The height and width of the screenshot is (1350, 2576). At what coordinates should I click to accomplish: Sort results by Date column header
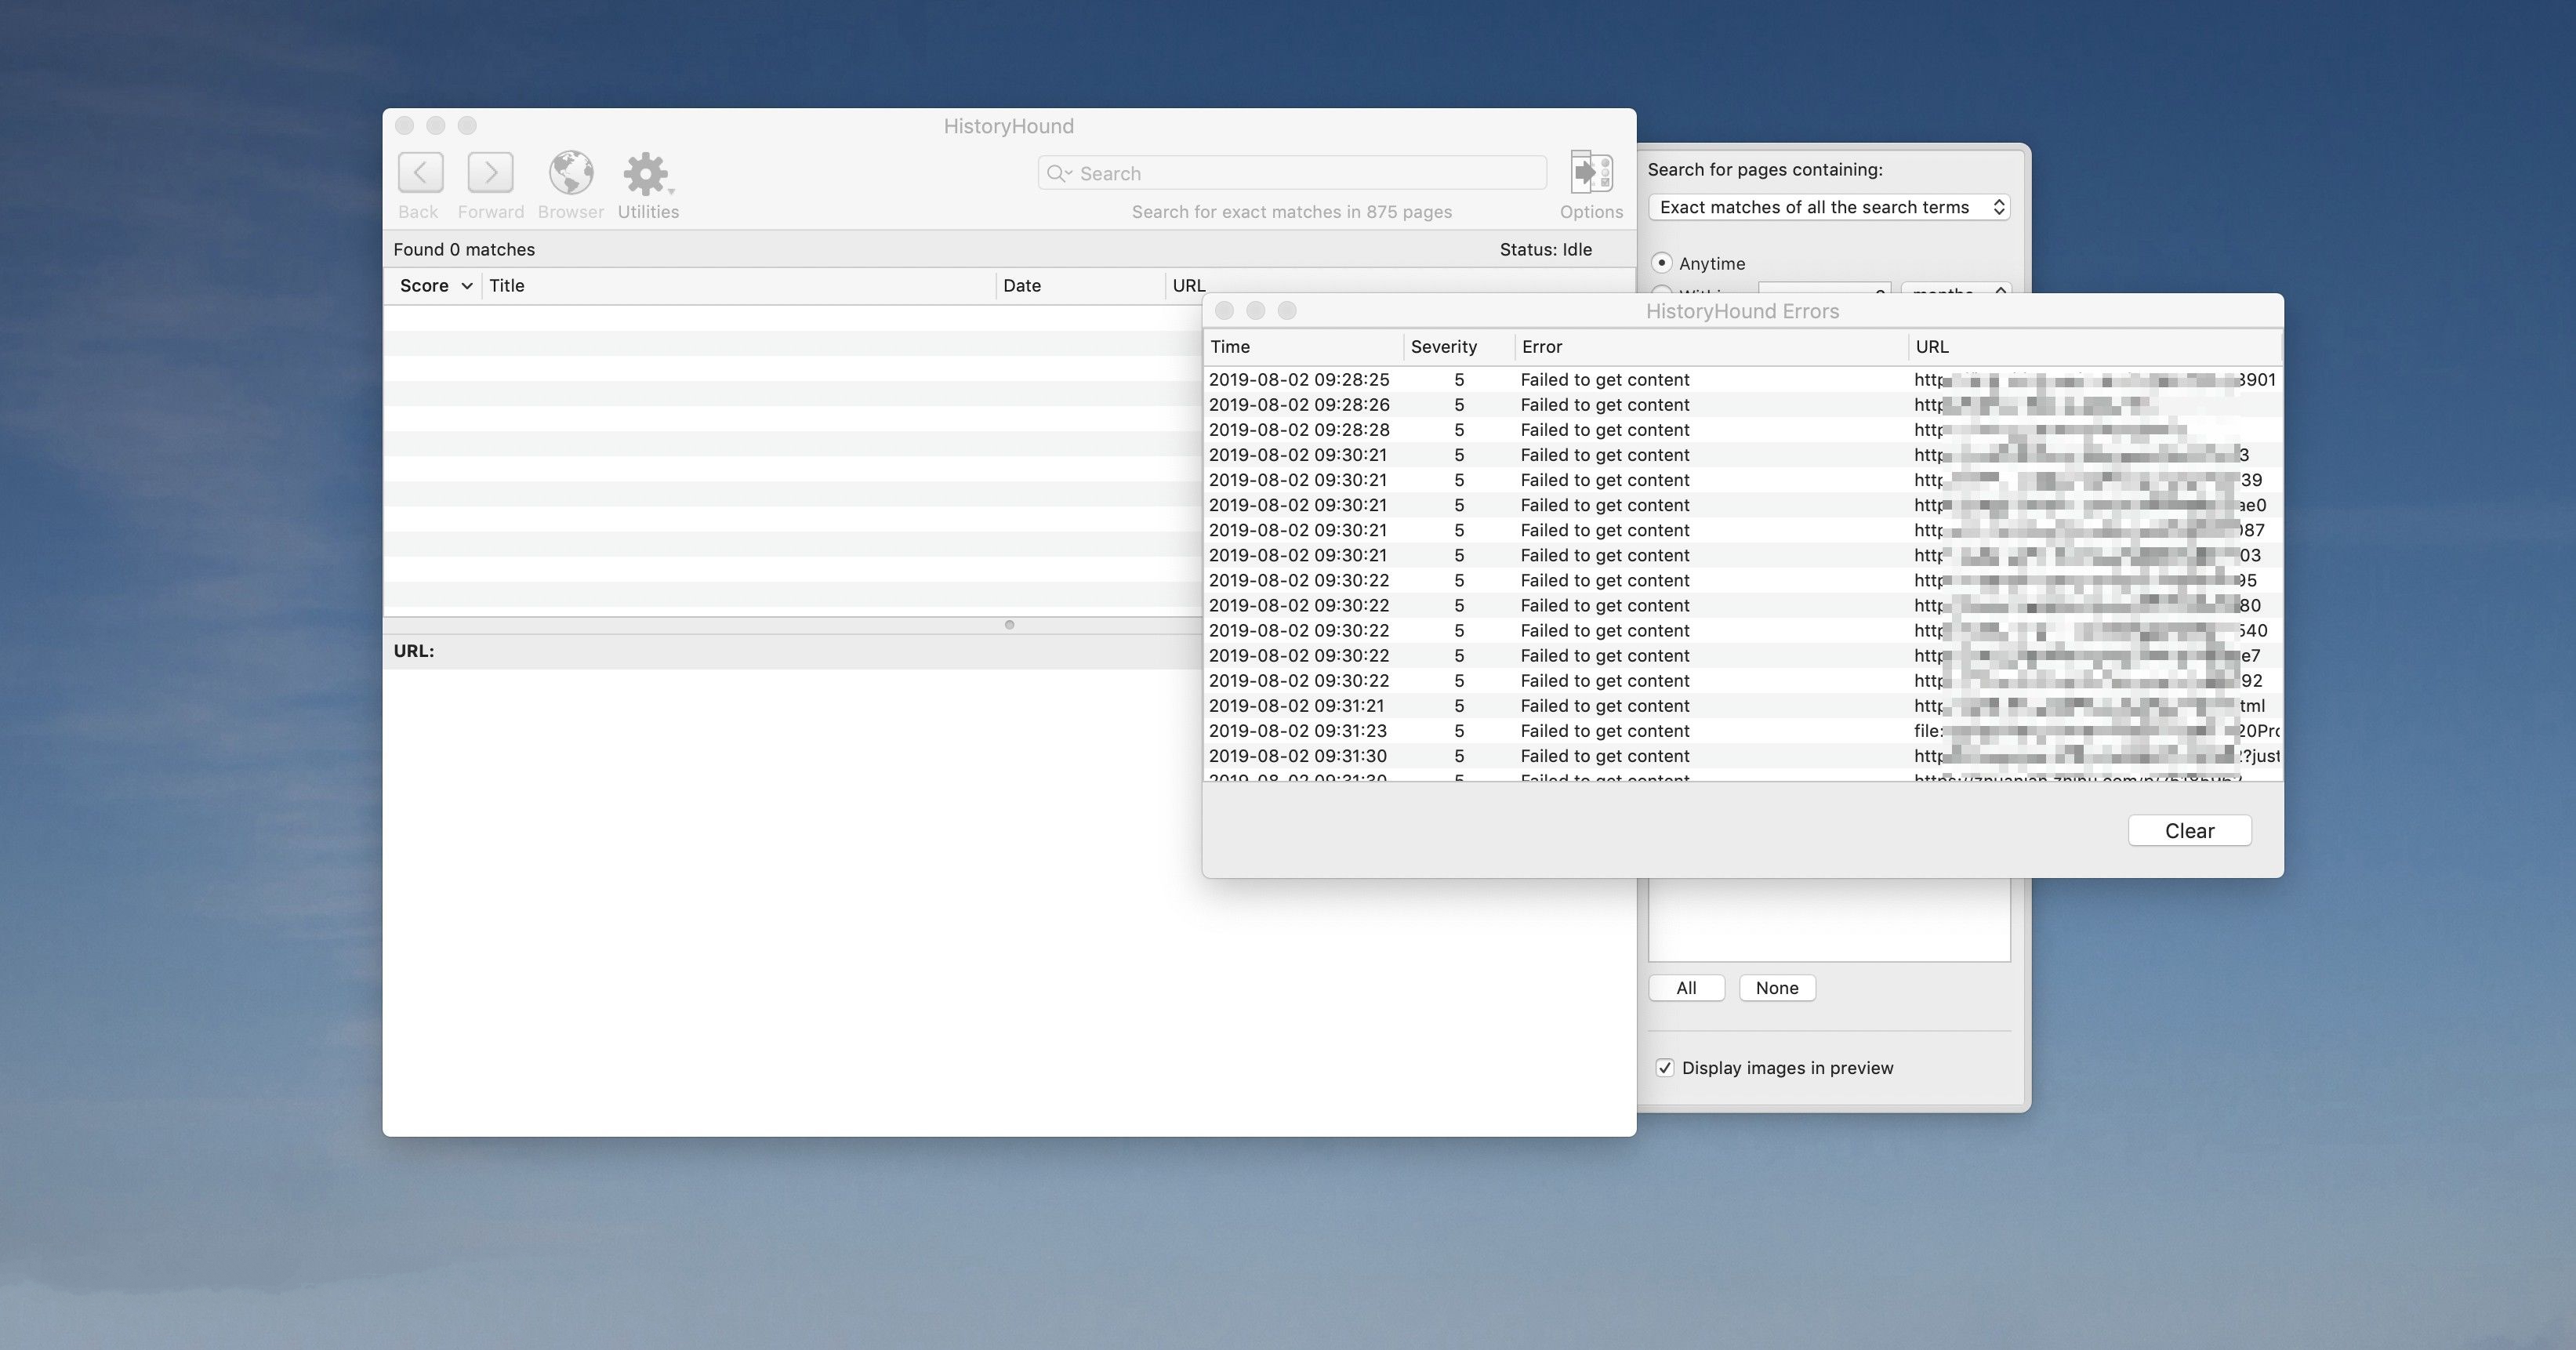(1081, 286)
